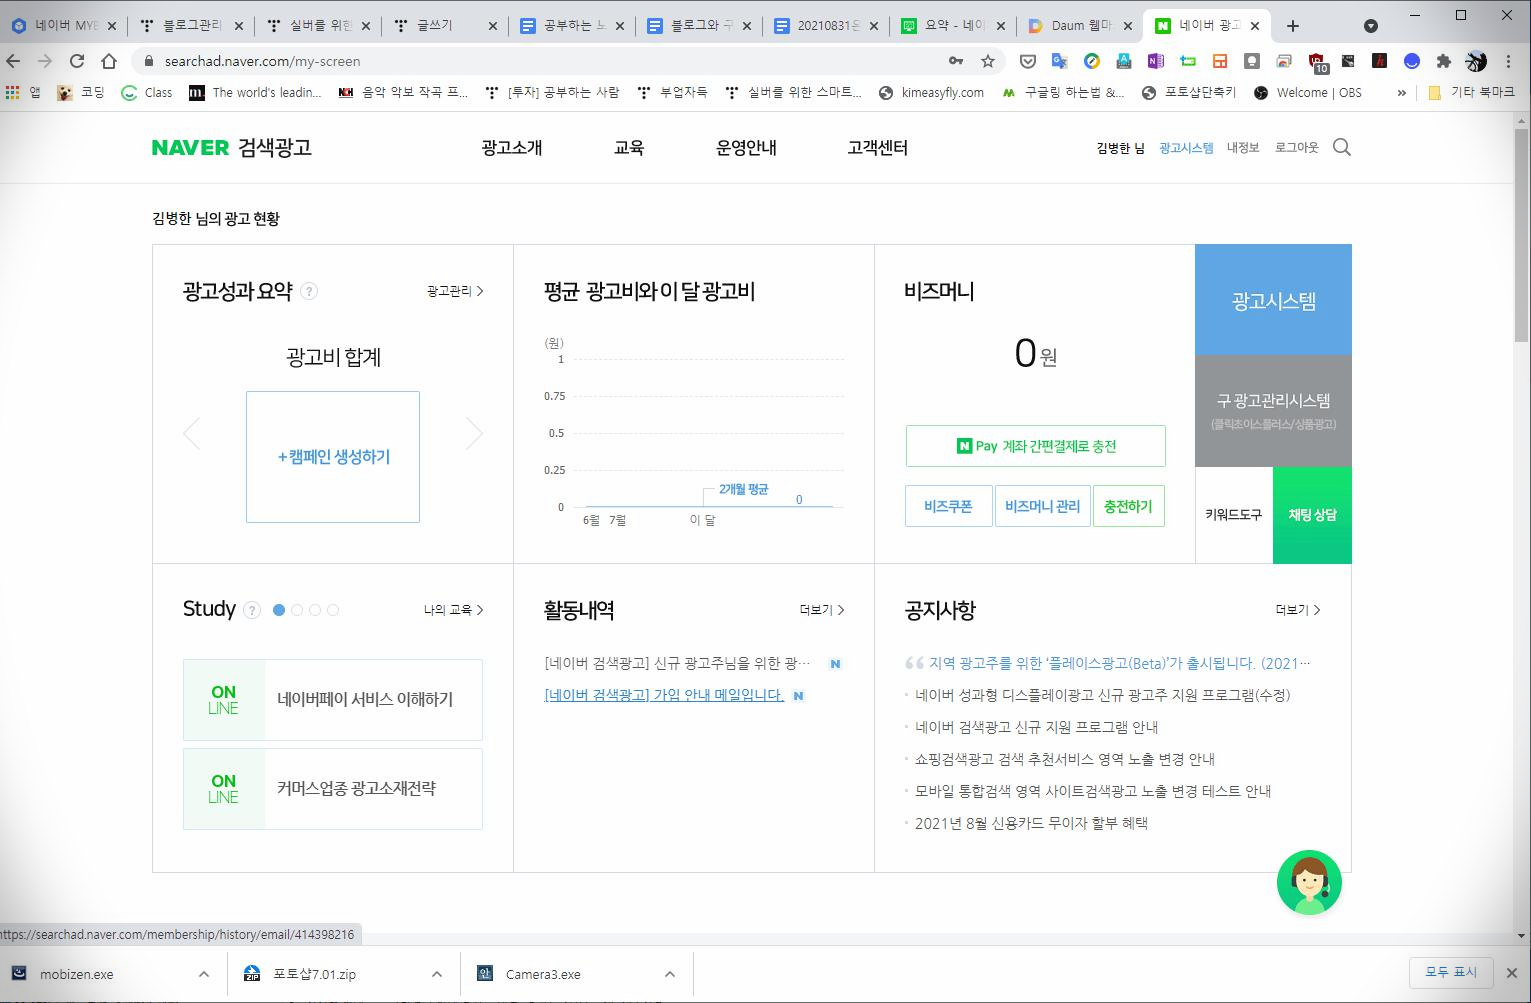This screenshot has height=1003, width=1531.
Task: Click the browser back arrow
Action: pos(13,61)
